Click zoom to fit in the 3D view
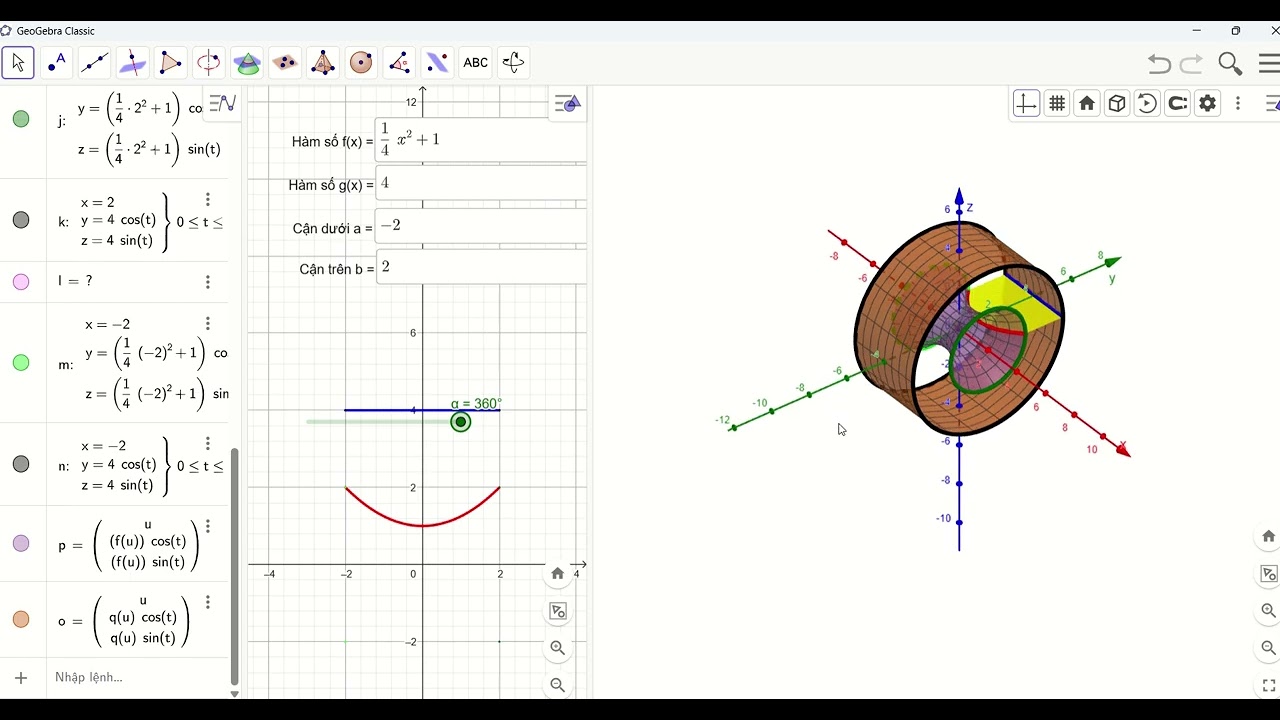The width and height of the screenshot is (1280, 720). [x=1268, y=574]
